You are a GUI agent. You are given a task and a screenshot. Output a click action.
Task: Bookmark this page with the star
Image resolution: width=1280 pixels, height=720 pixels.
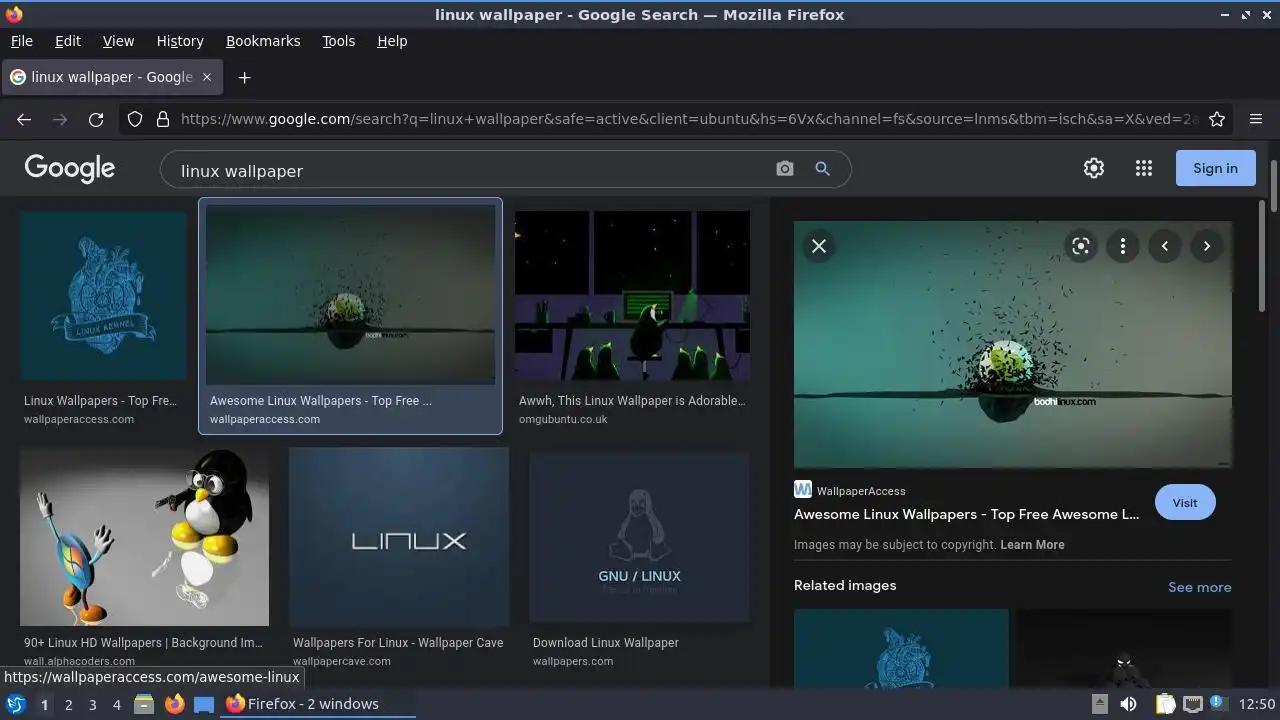click(1217, 119)
